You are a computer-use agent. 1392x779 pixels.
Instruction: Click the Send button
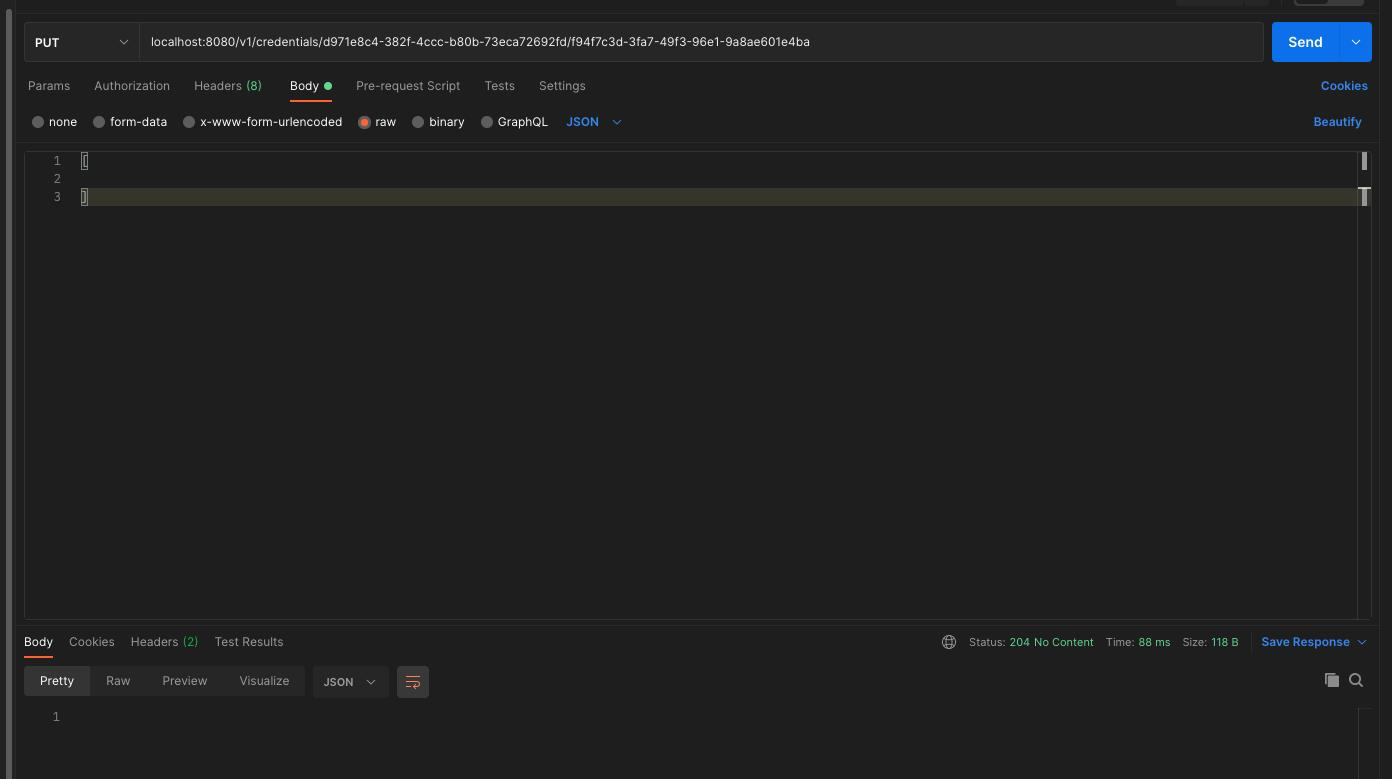pyautogui.click(x=1305, y=42)
